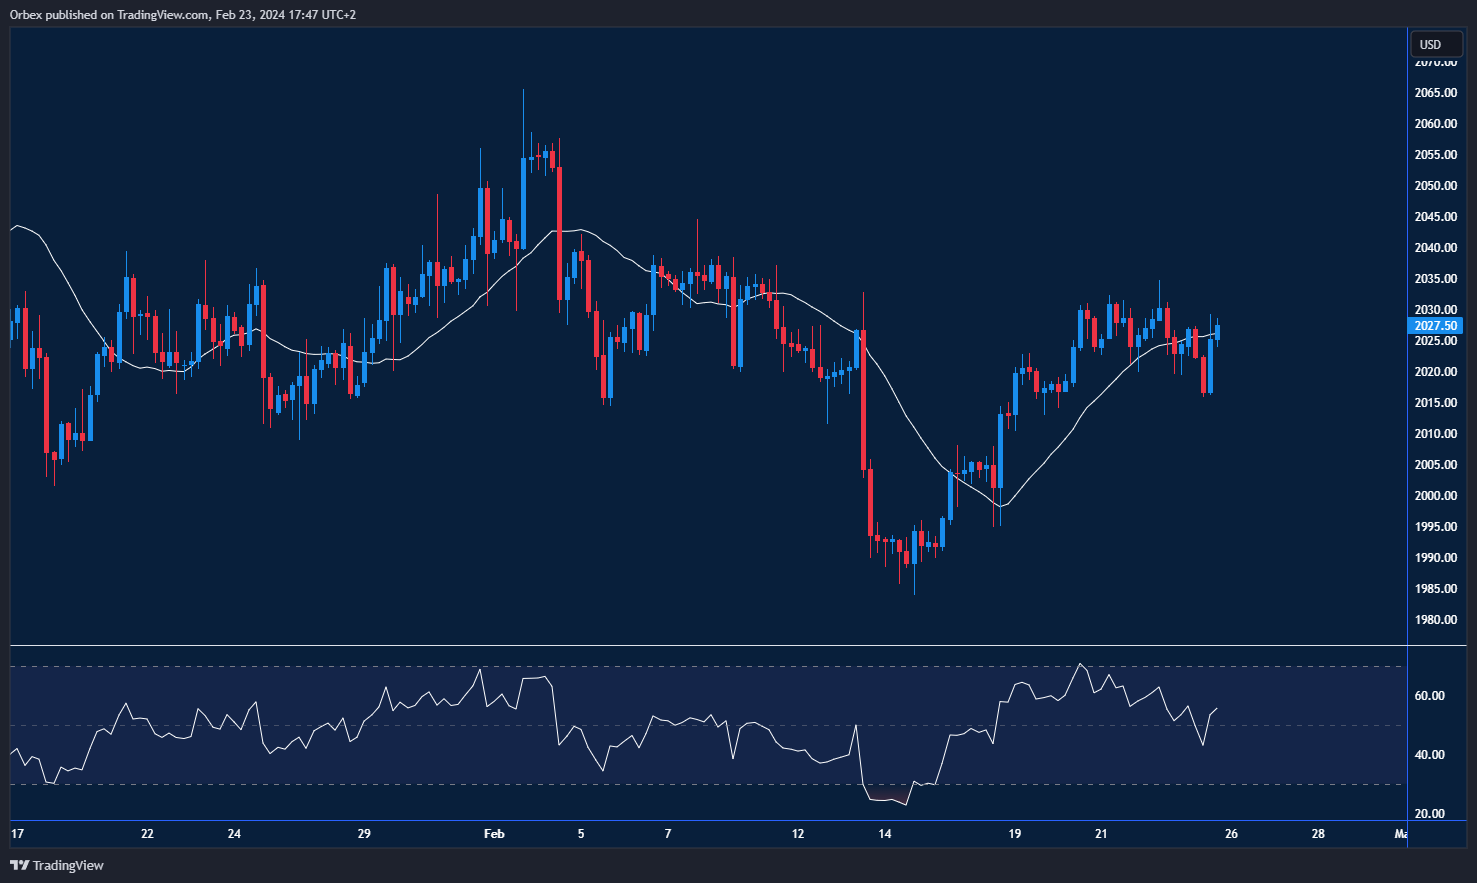Click the 14 date label below the chart
Screen dimensions: 1477x883
(885, 833)
